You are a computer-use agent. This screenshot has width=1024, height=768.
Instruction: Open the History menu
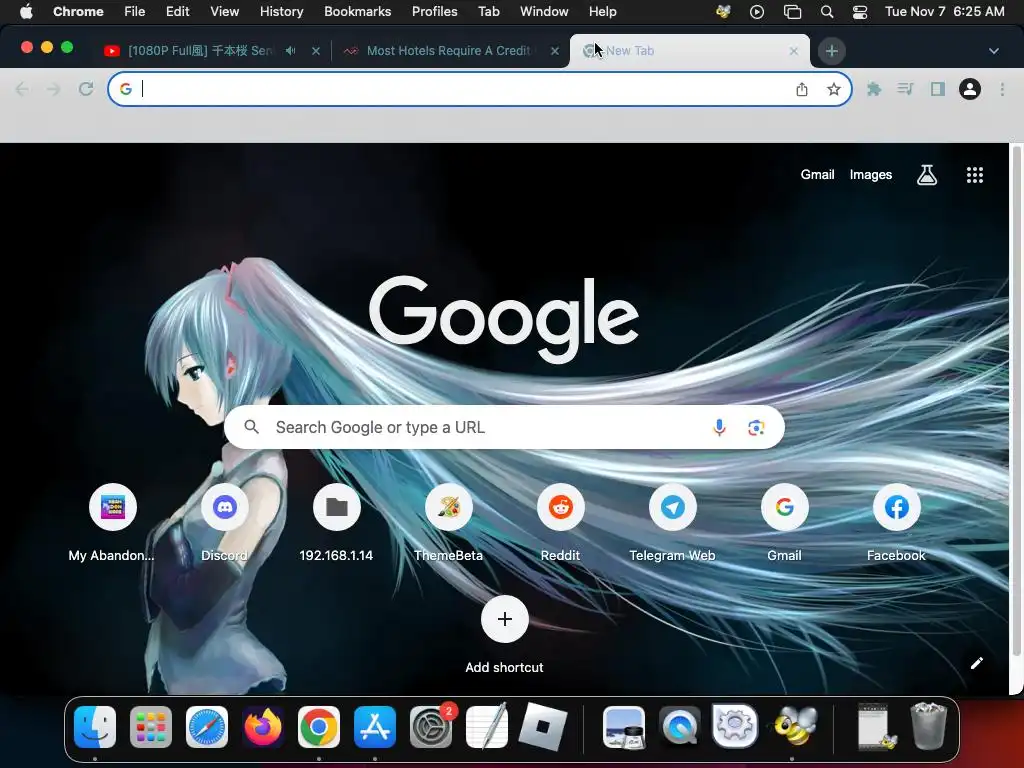click(281, 11)
